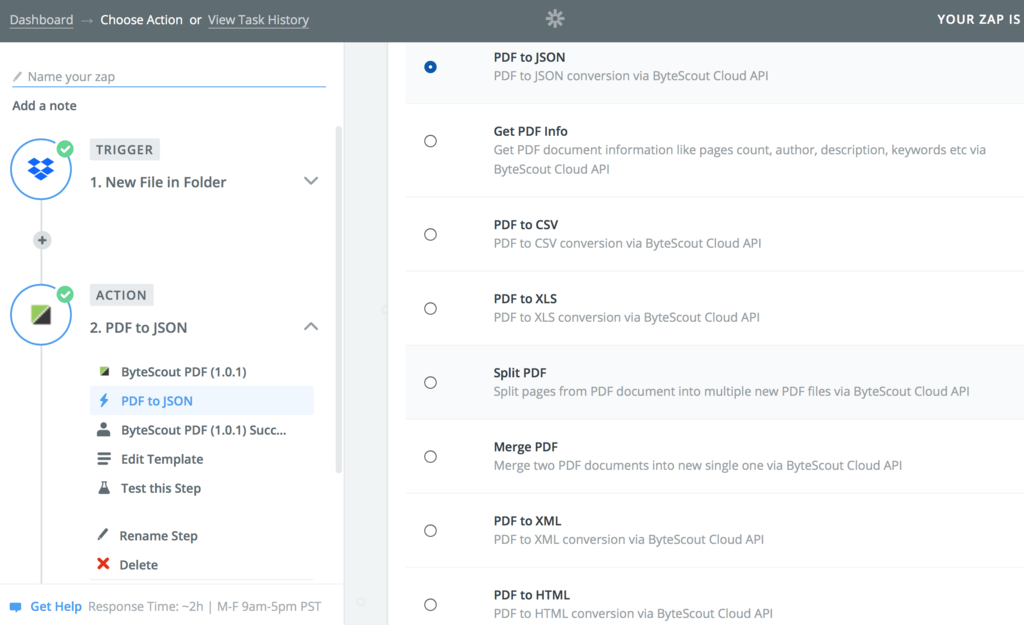1024x625 pixels.
Task: Click the PDF to XLS option title
Action: pyautogui.click(x=525, y=298)
